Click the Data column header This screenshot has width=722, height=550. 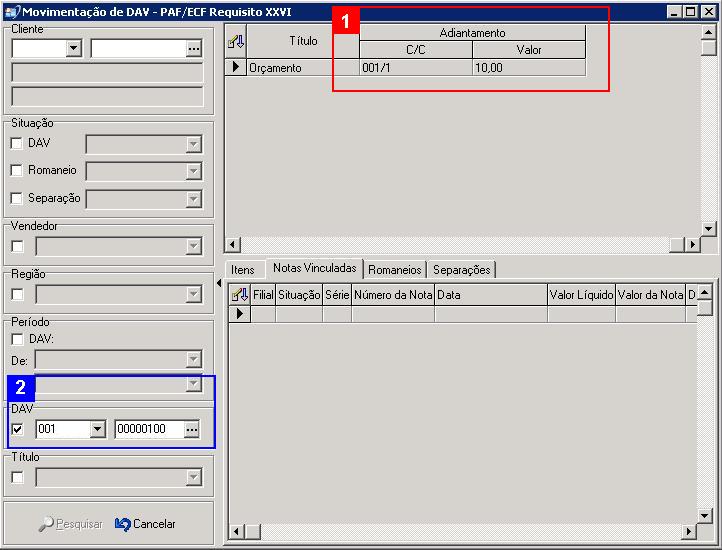coord(491,295)
